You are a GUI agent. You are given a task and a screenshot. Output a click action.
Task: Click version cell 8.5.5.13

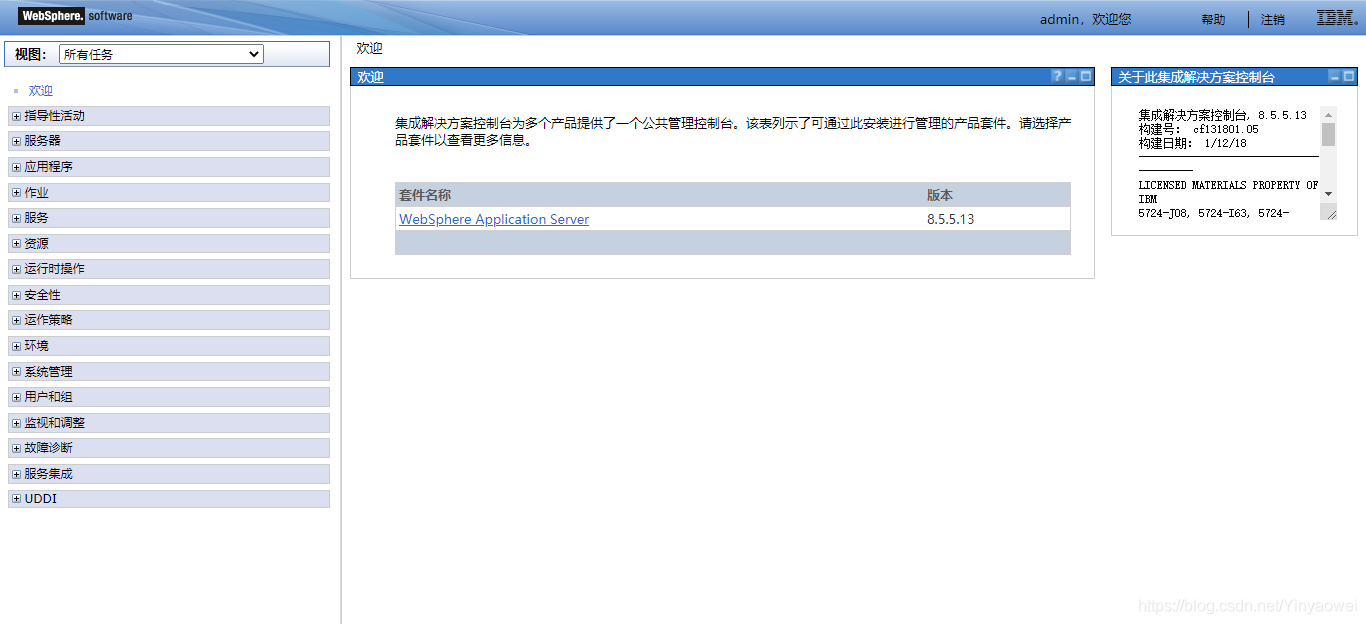click(950, 219)
